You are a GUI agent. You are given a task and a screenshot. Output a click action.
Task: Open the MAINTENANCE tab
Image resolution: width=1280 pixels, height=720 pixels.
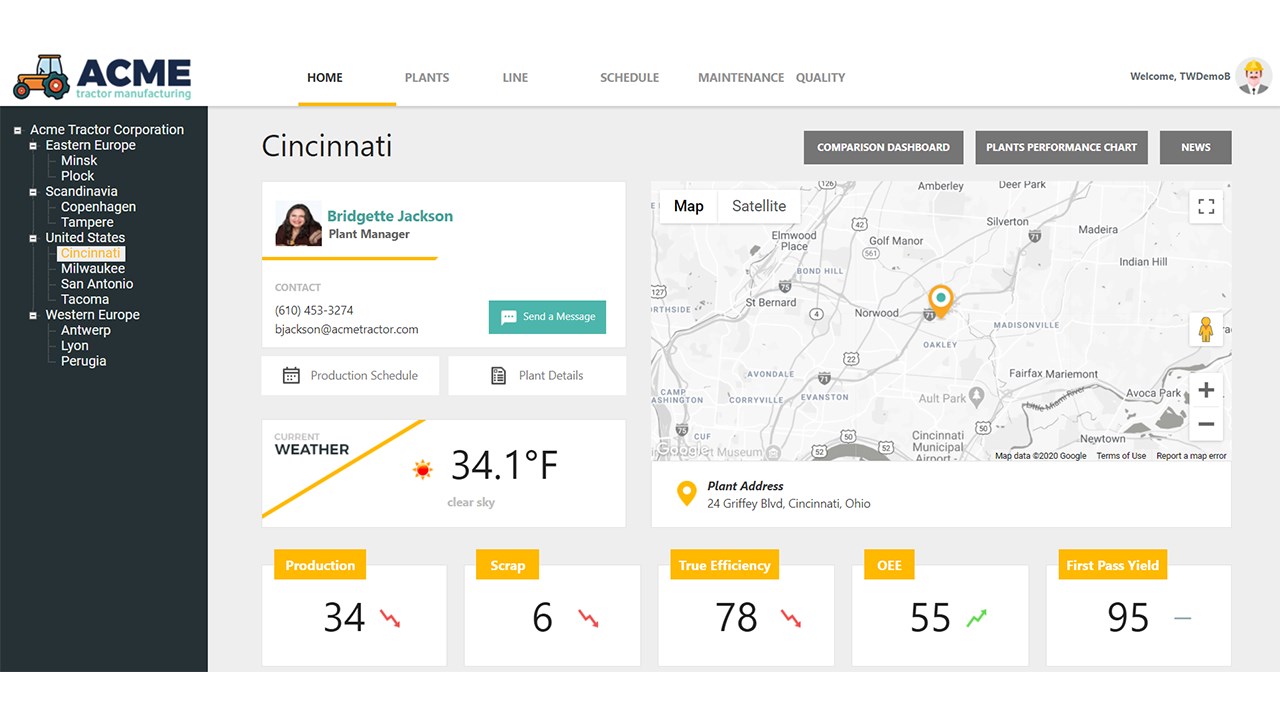point(741,77)
